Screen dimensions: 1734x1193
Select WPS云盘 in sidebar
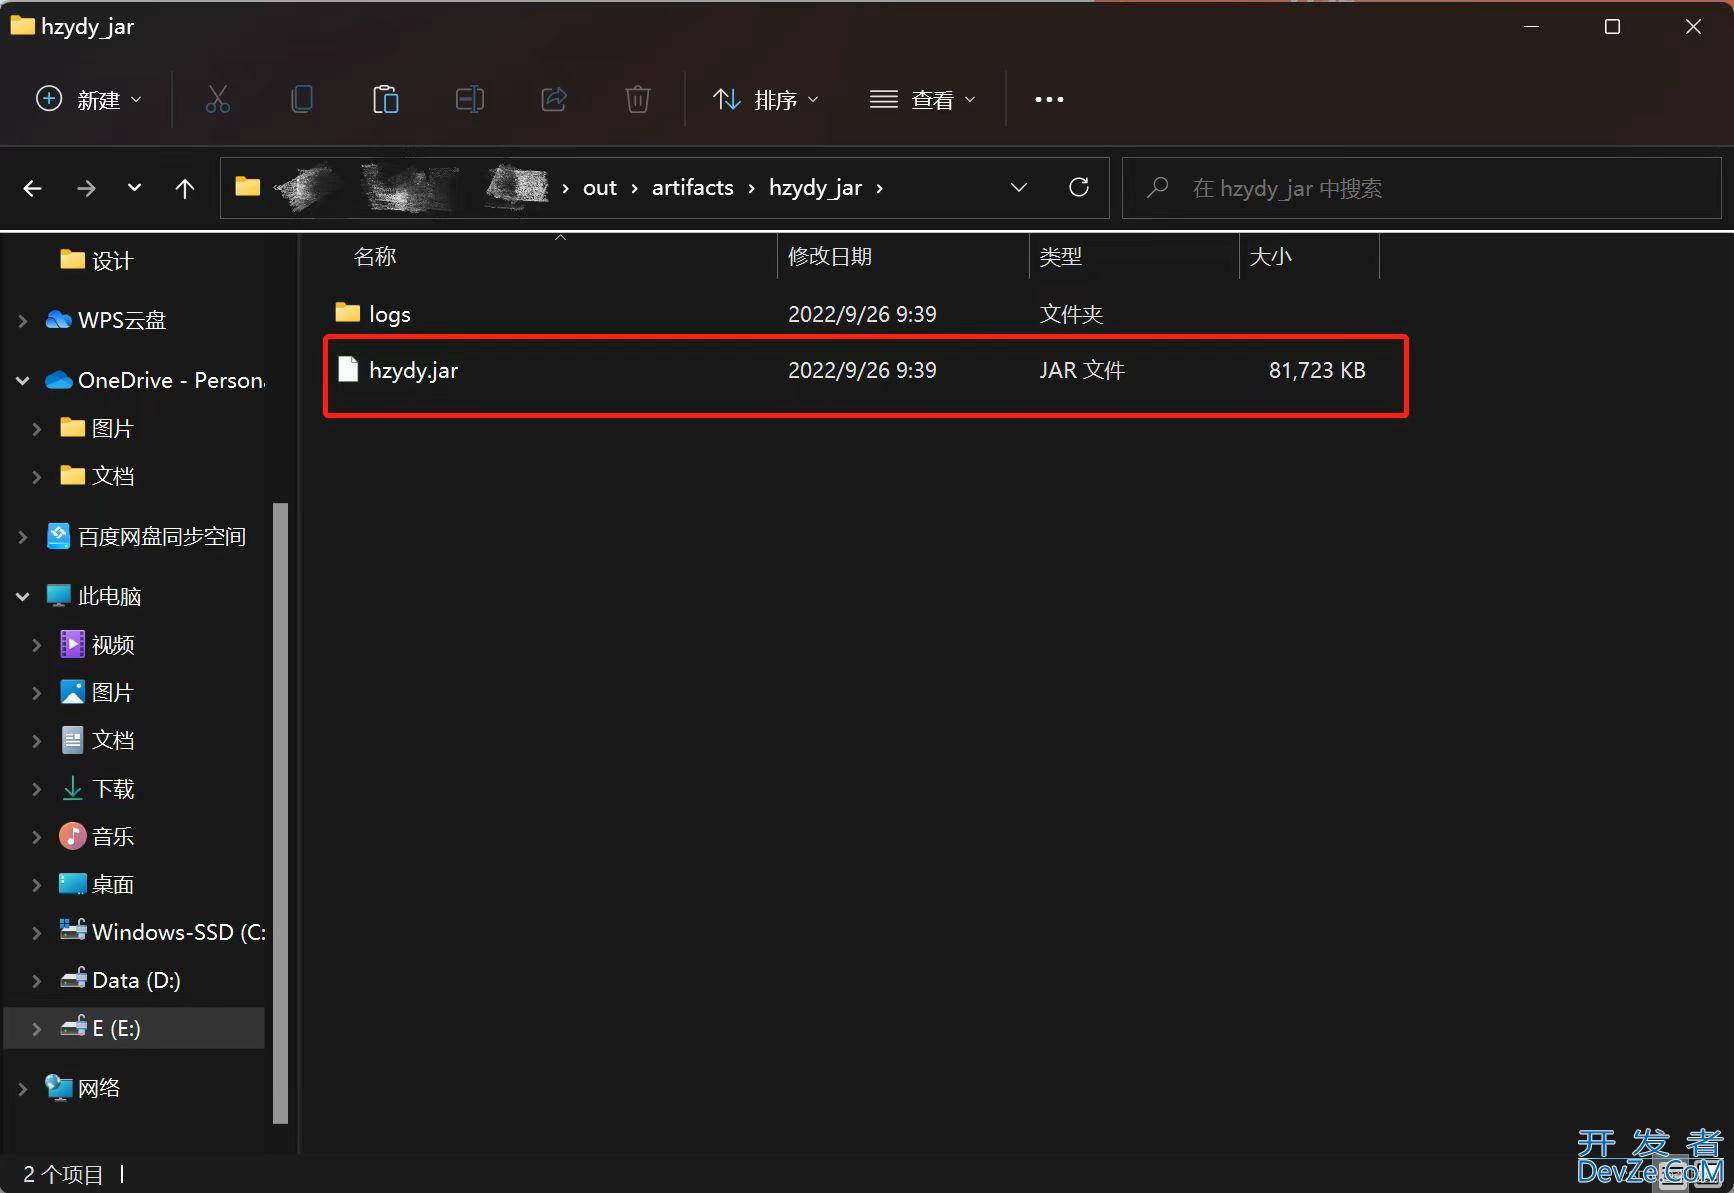(106, 320)
